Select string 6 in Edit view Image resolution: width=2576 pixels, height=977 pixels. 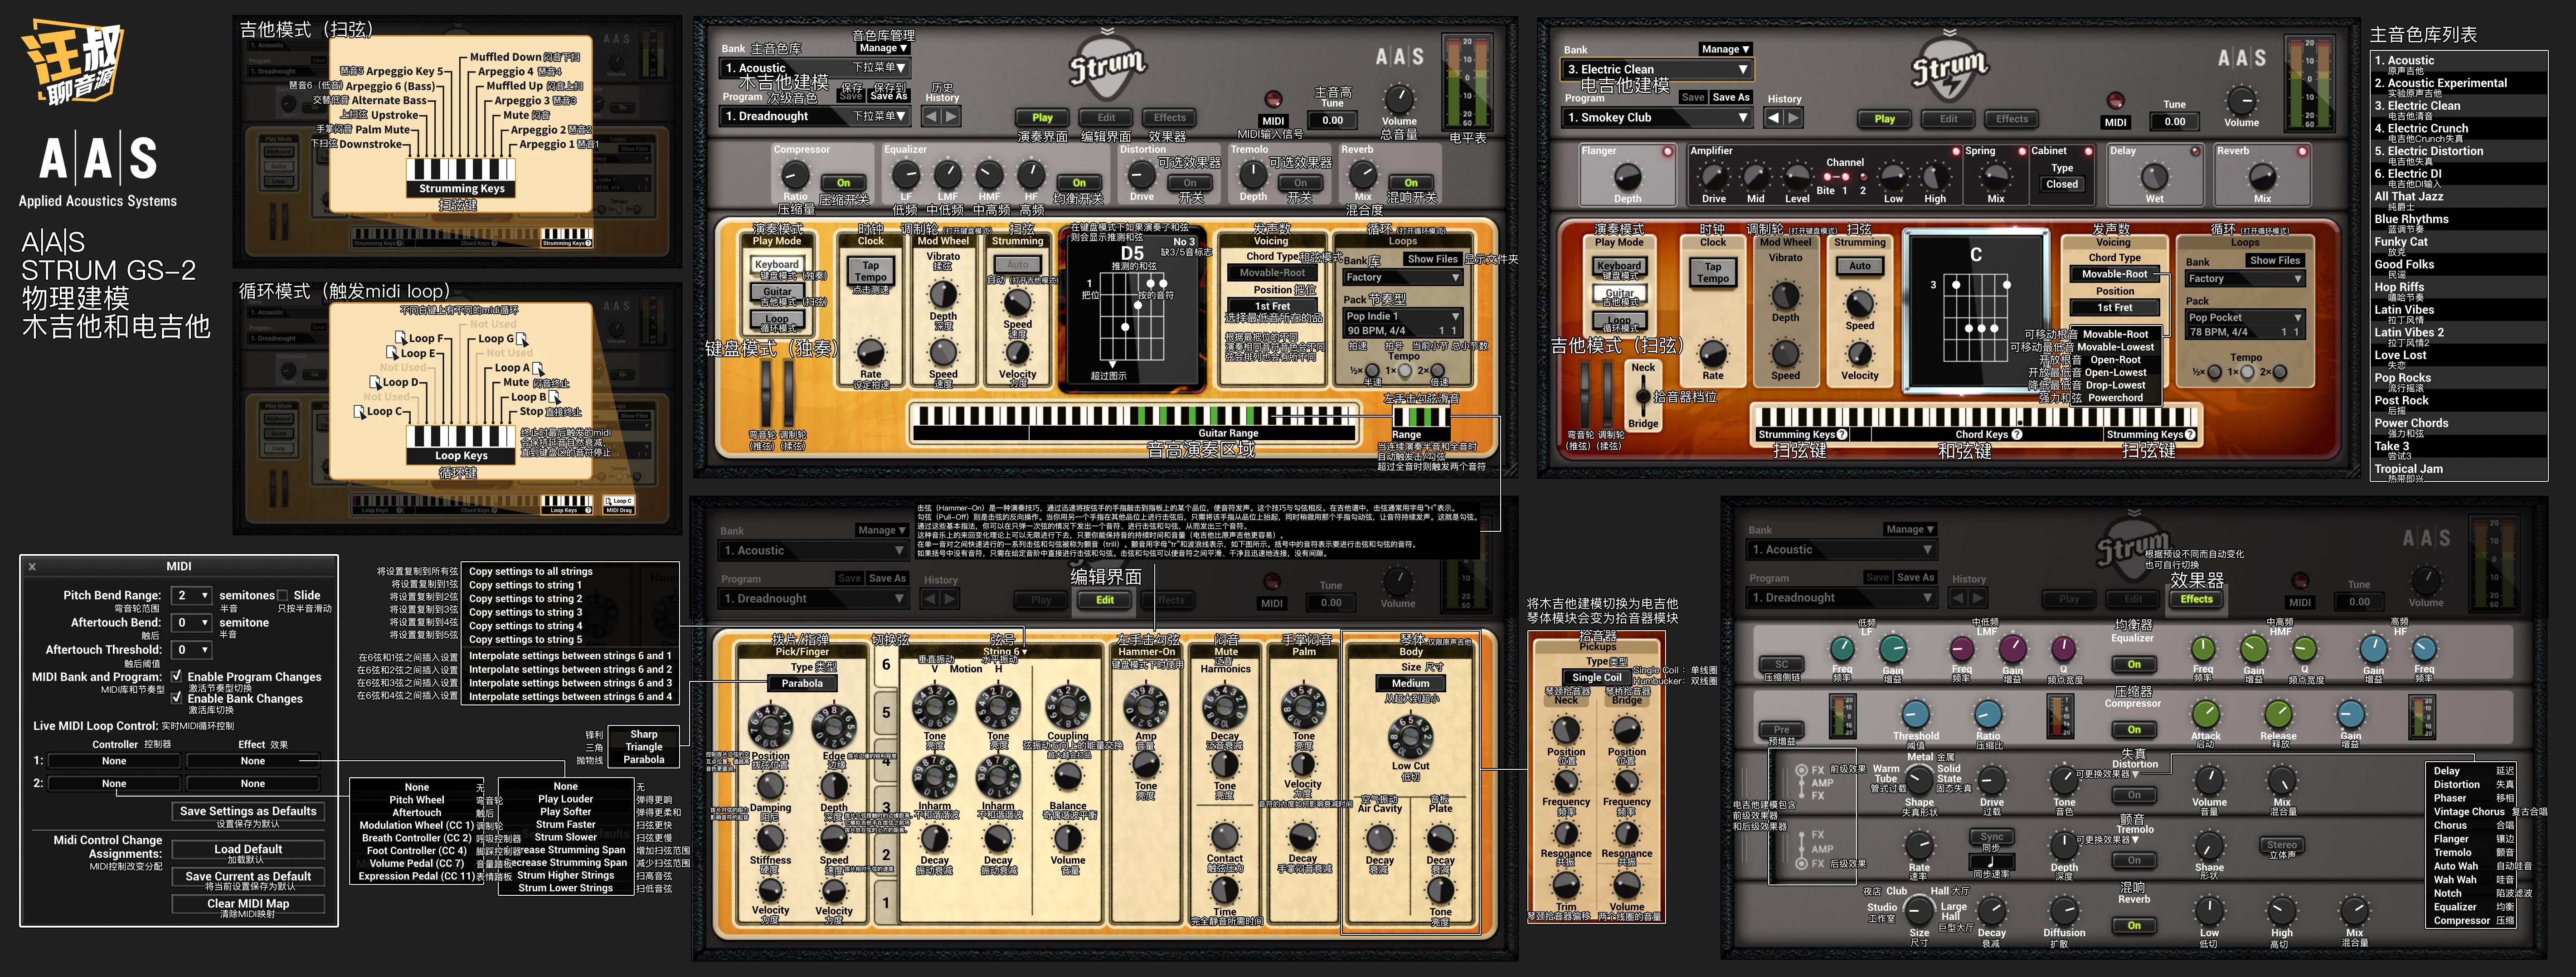tap(886, 664)
